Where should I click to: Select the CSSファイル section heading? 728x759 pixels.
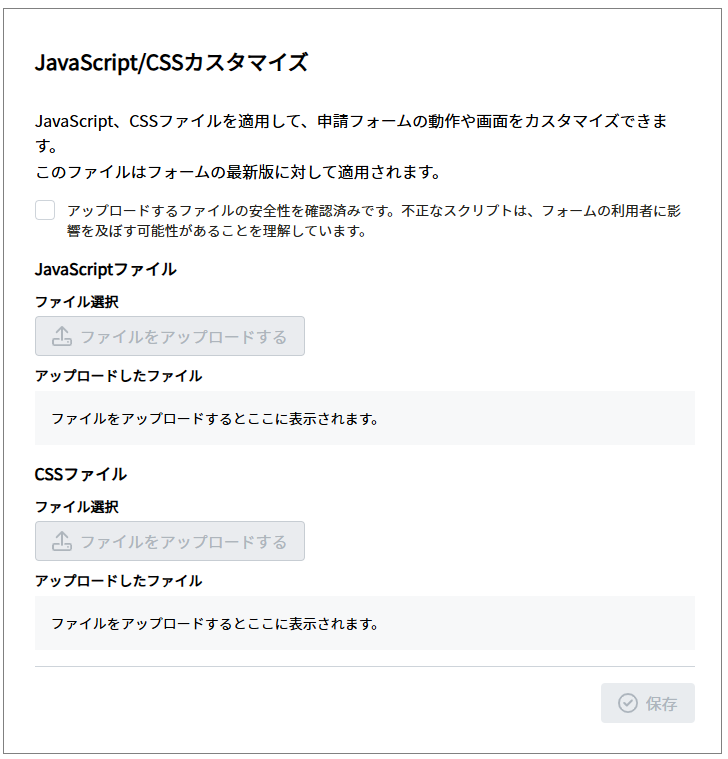[81, 474]
